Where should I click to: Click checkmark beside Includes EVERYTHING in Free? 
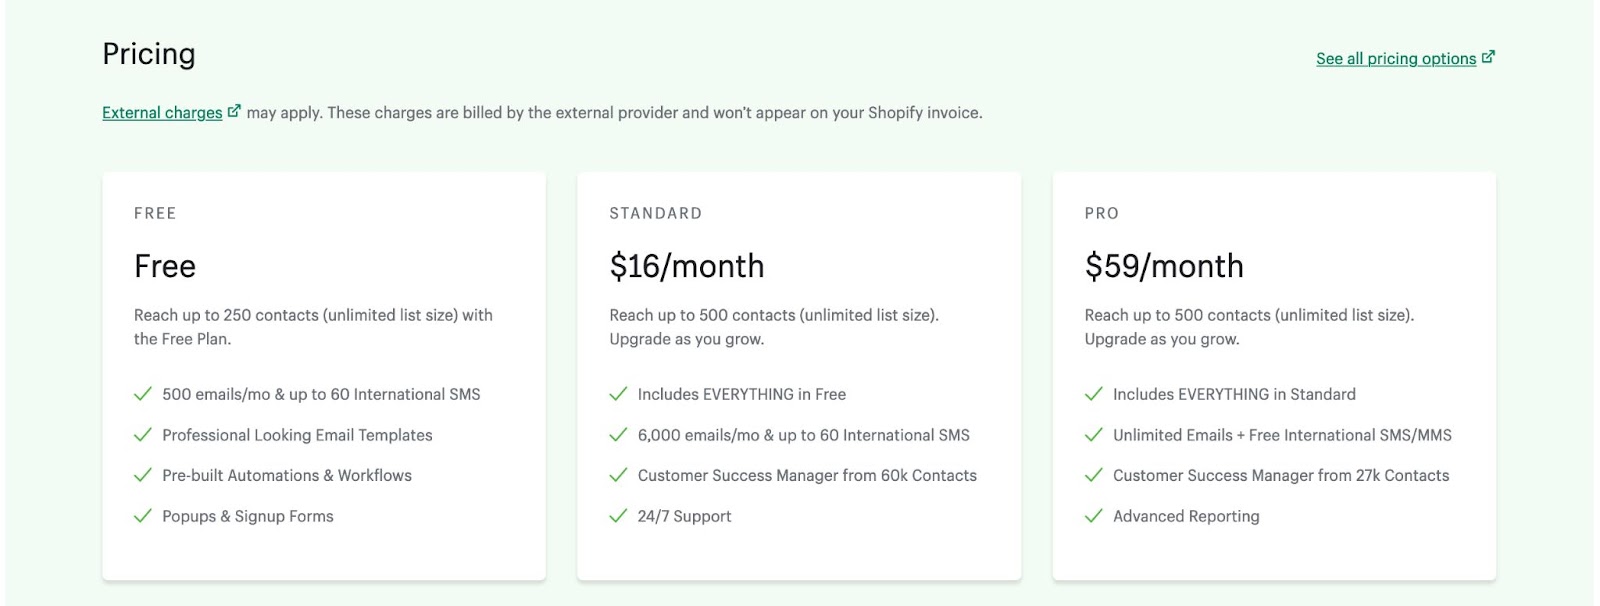618,394
